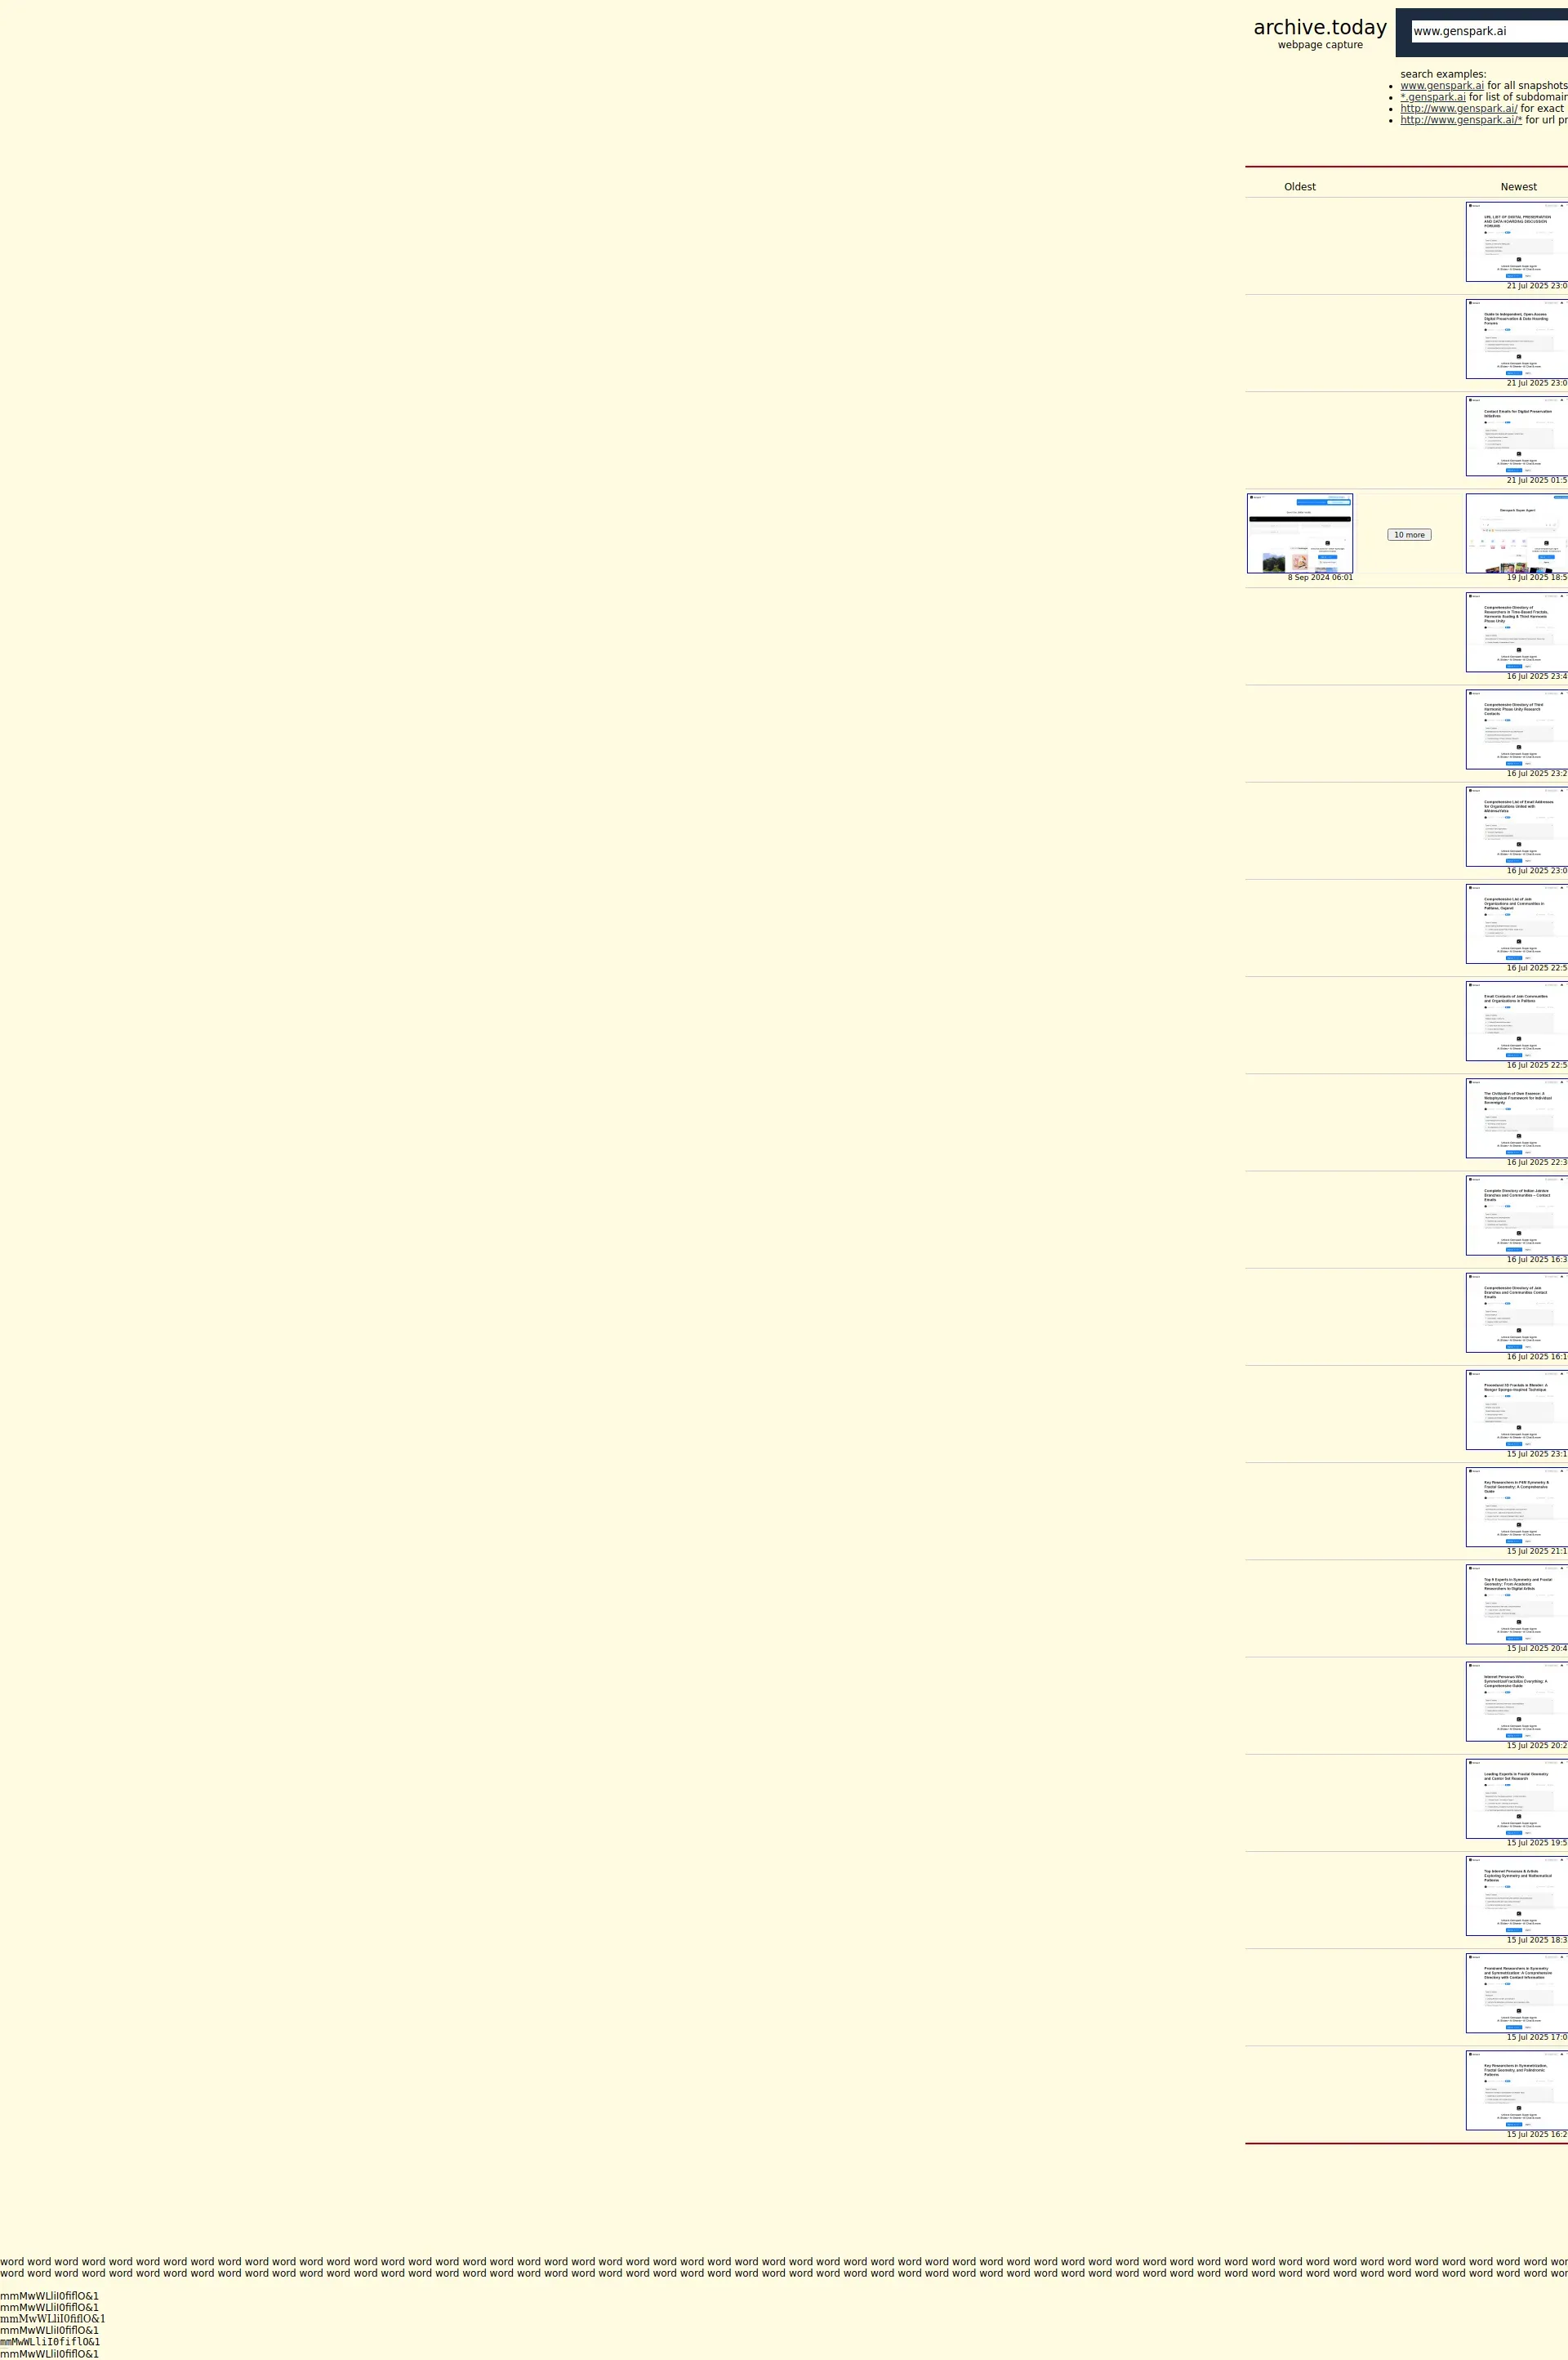Open snapshot about Jain Organizations in Palitana, Gujarat

click(x=1516, y=924)
